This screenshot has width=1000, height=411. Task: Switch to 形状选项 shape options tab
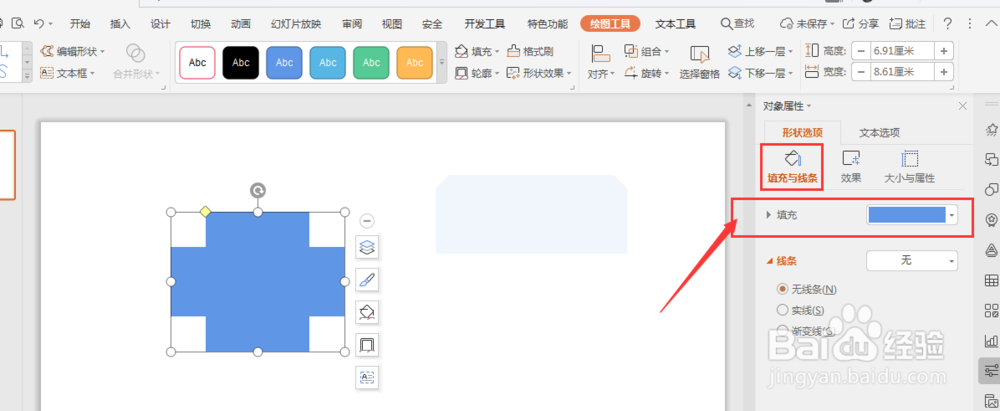tap(802, 132)
